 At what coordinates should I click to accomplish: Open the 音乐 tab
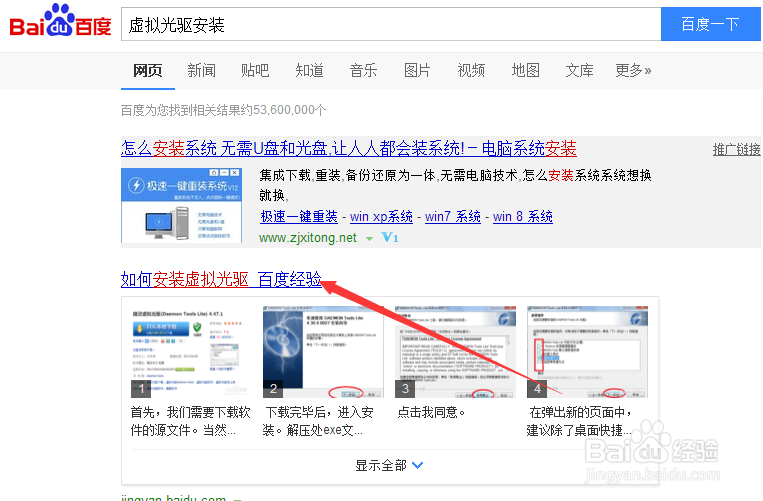(363, 71)
